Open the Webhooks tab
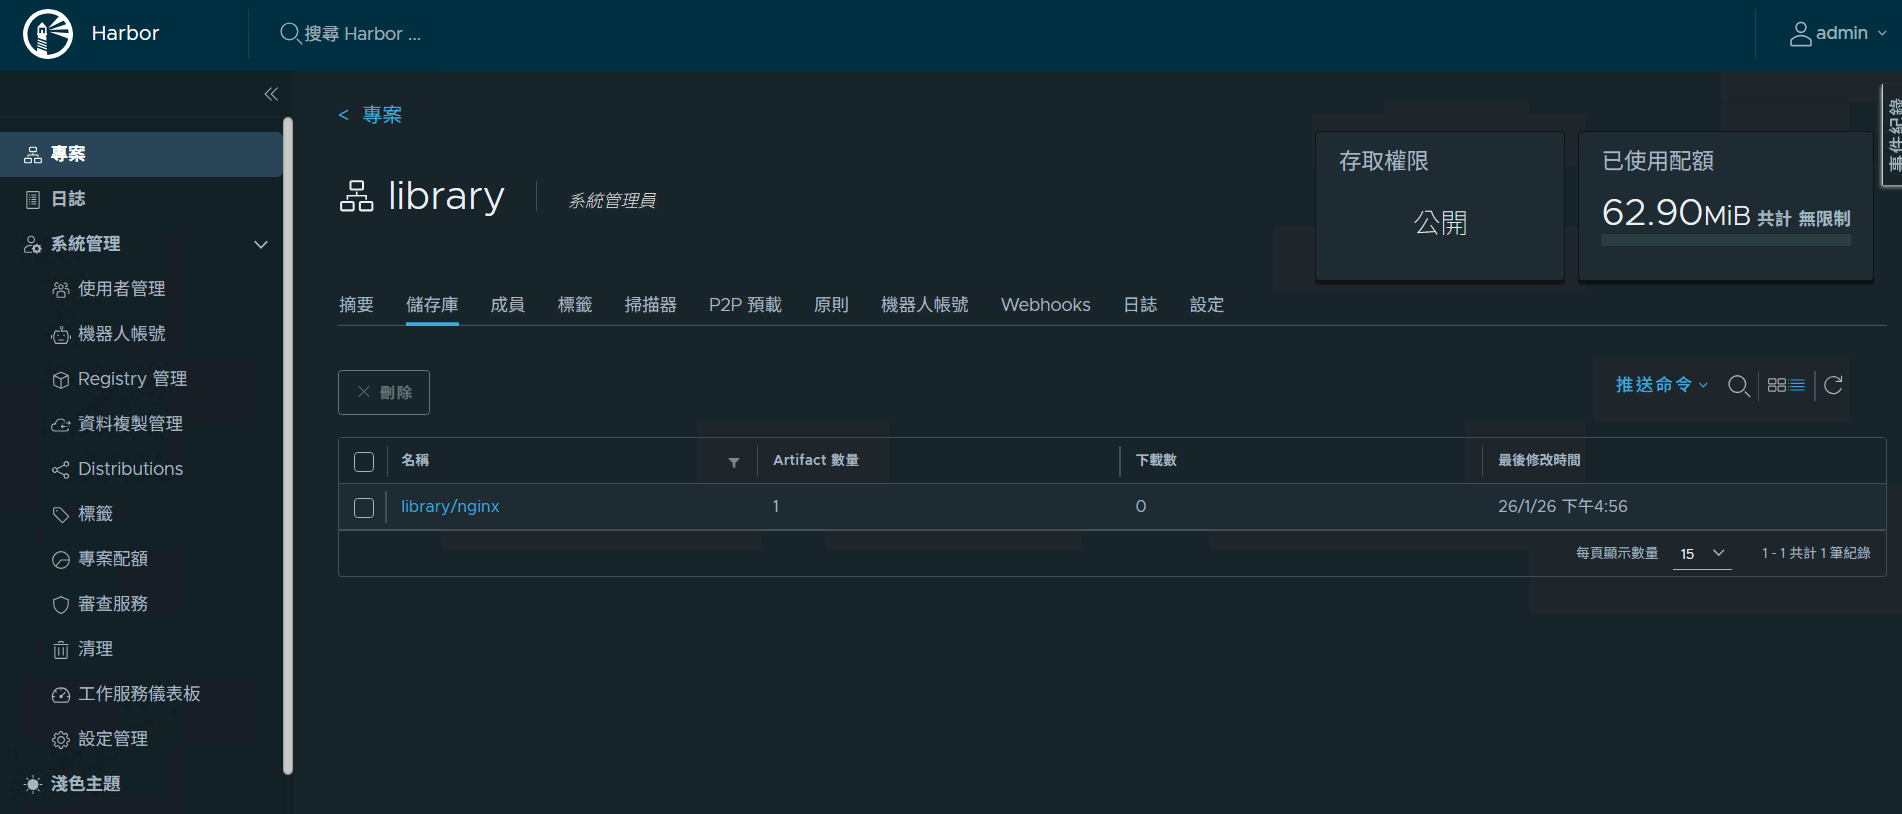This screenshot has height=814, width=1902. pyautogui.click(x=1046, y=305)
